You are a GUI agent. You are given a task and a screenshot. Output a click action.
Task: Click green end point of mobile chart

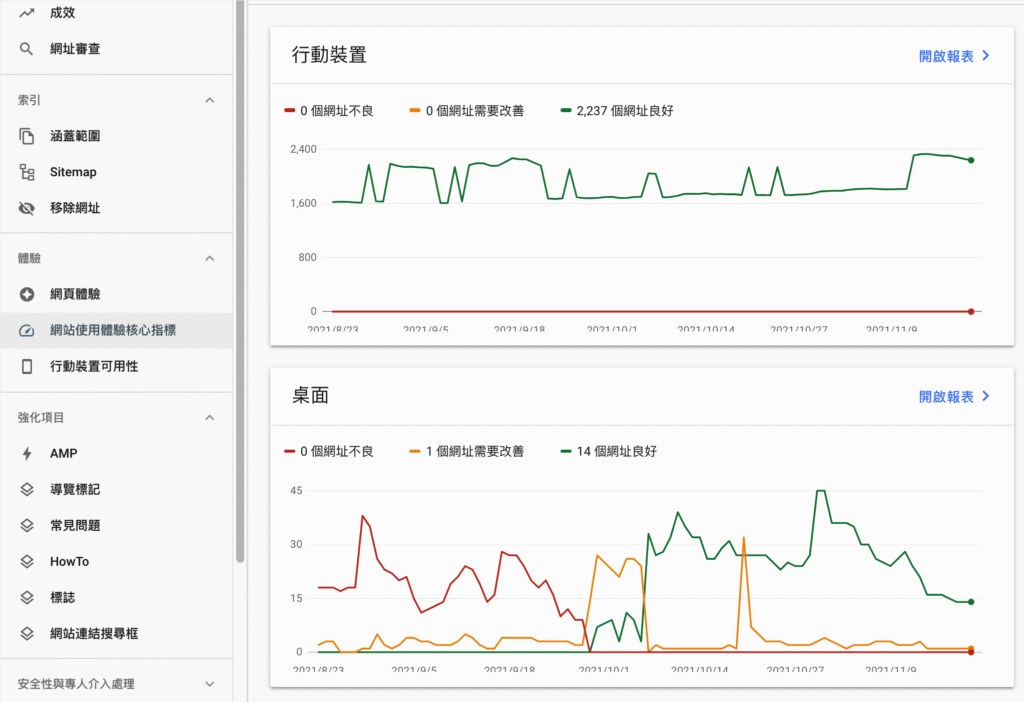(971, 160)
